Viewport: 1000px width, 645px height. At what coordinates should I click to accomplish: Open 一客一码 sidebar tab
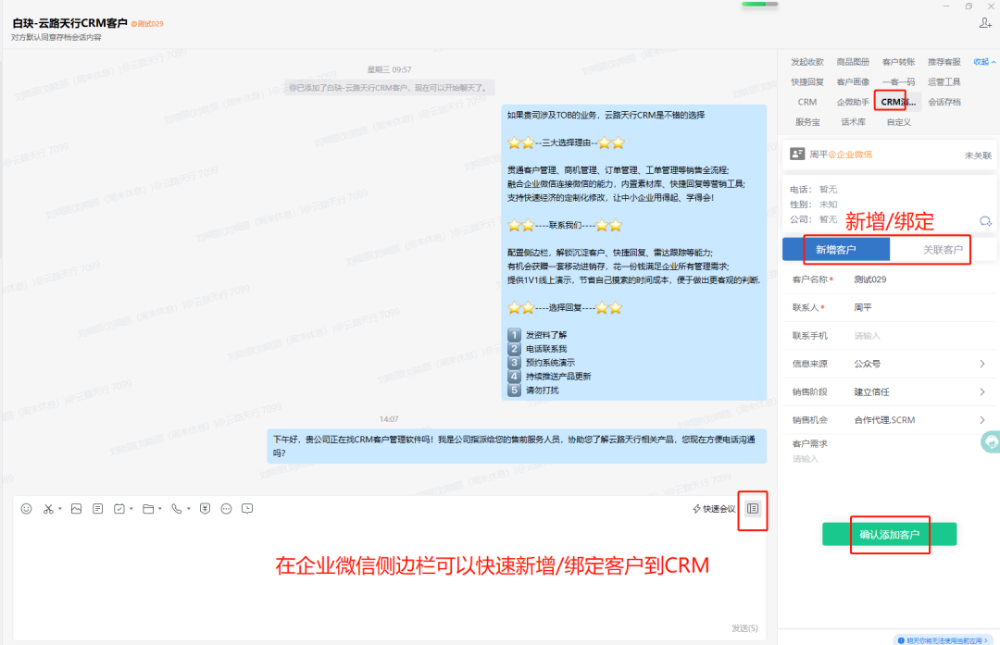(x=899, y=82)
